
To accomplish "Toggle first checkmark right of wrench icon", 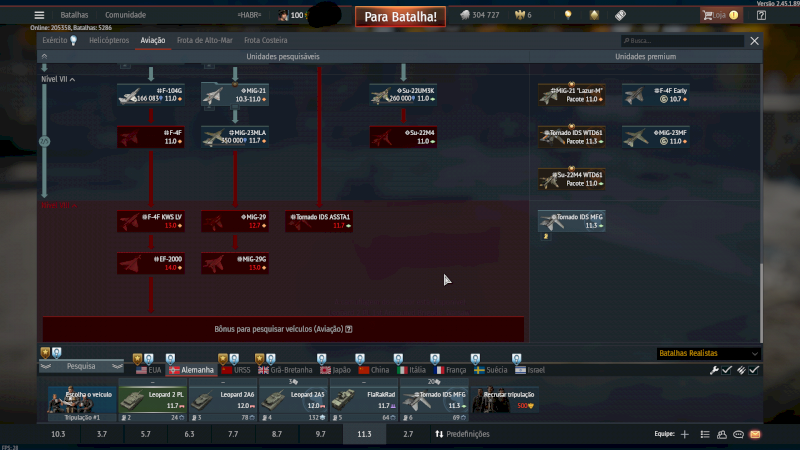I will 727,370.
